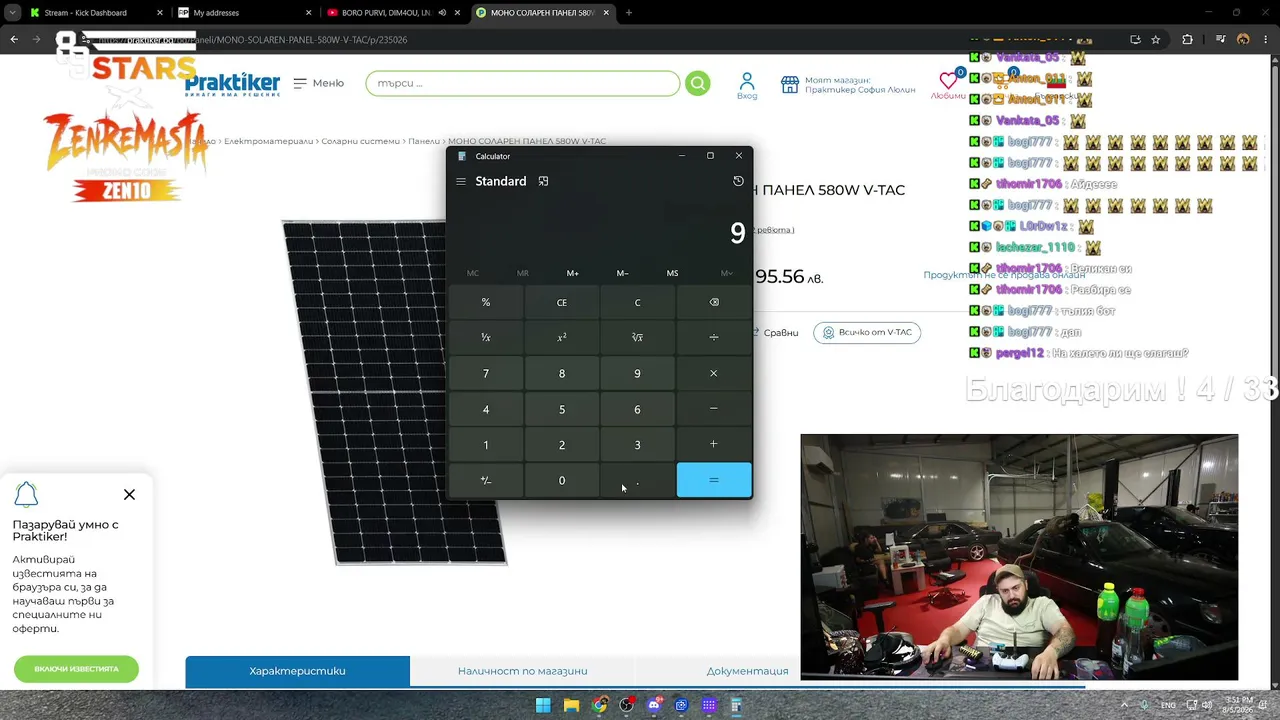Switch to the BORO PURVI YouTube tab
The image size is (1280, 720).
click(396, 13)
